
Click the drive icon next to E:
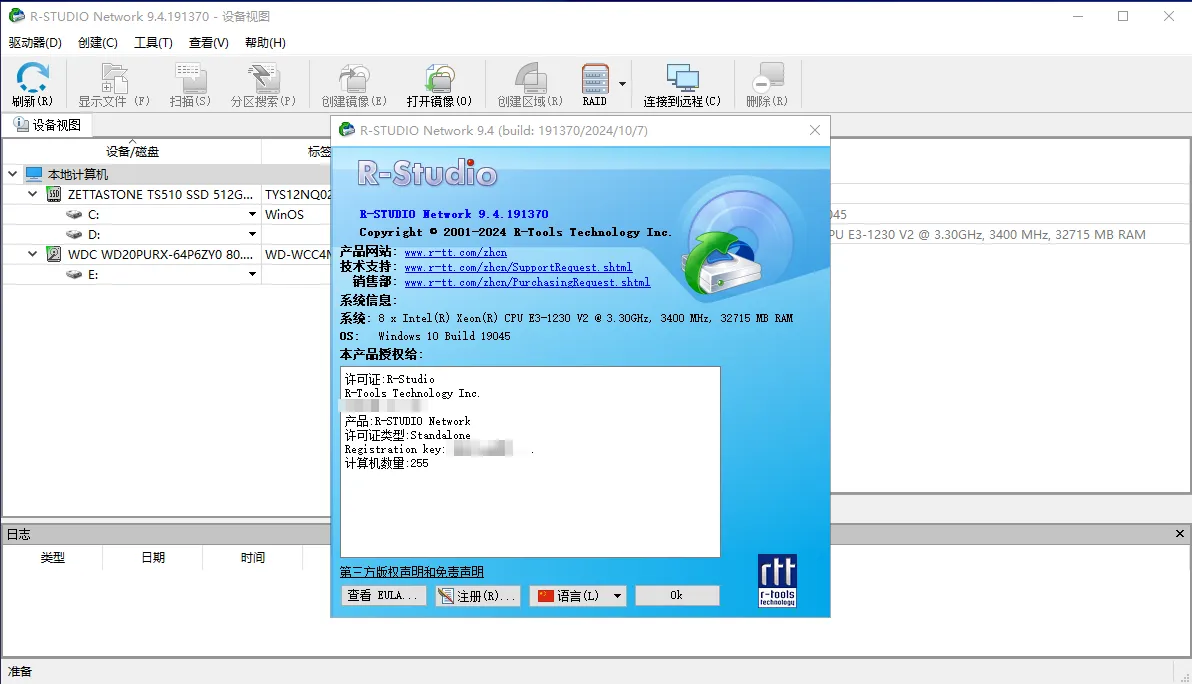(74, 274)
